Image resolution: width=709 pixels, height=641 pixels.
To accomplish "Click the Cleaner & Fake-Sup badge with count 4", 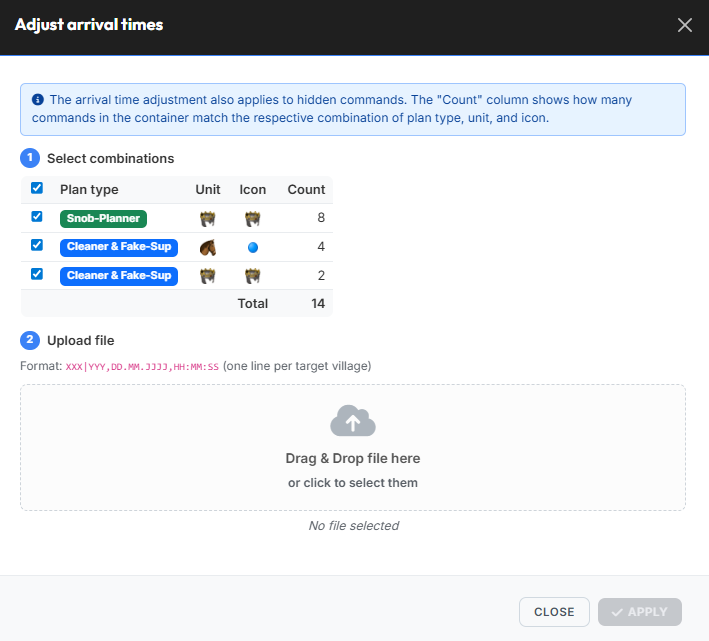I will (x=119, y=247).
